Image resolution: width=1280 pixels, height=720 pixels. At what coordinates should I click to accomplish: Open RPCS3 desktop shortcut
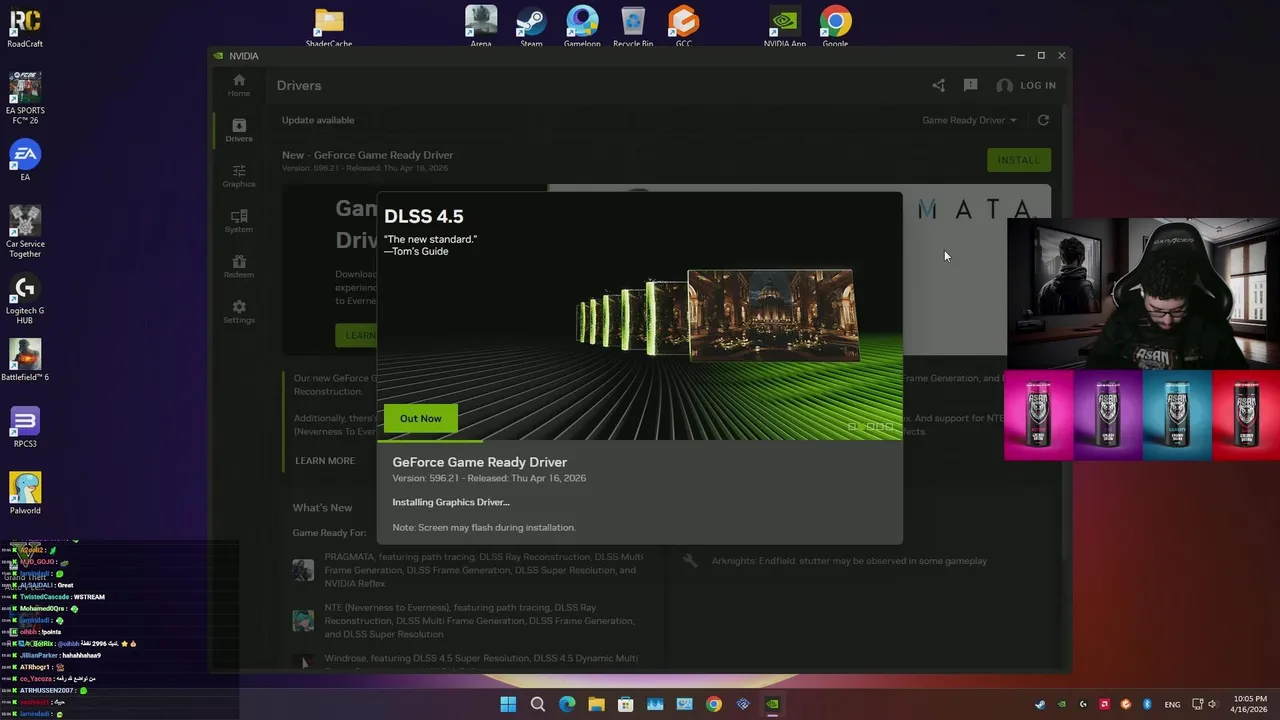click(25, 427)
